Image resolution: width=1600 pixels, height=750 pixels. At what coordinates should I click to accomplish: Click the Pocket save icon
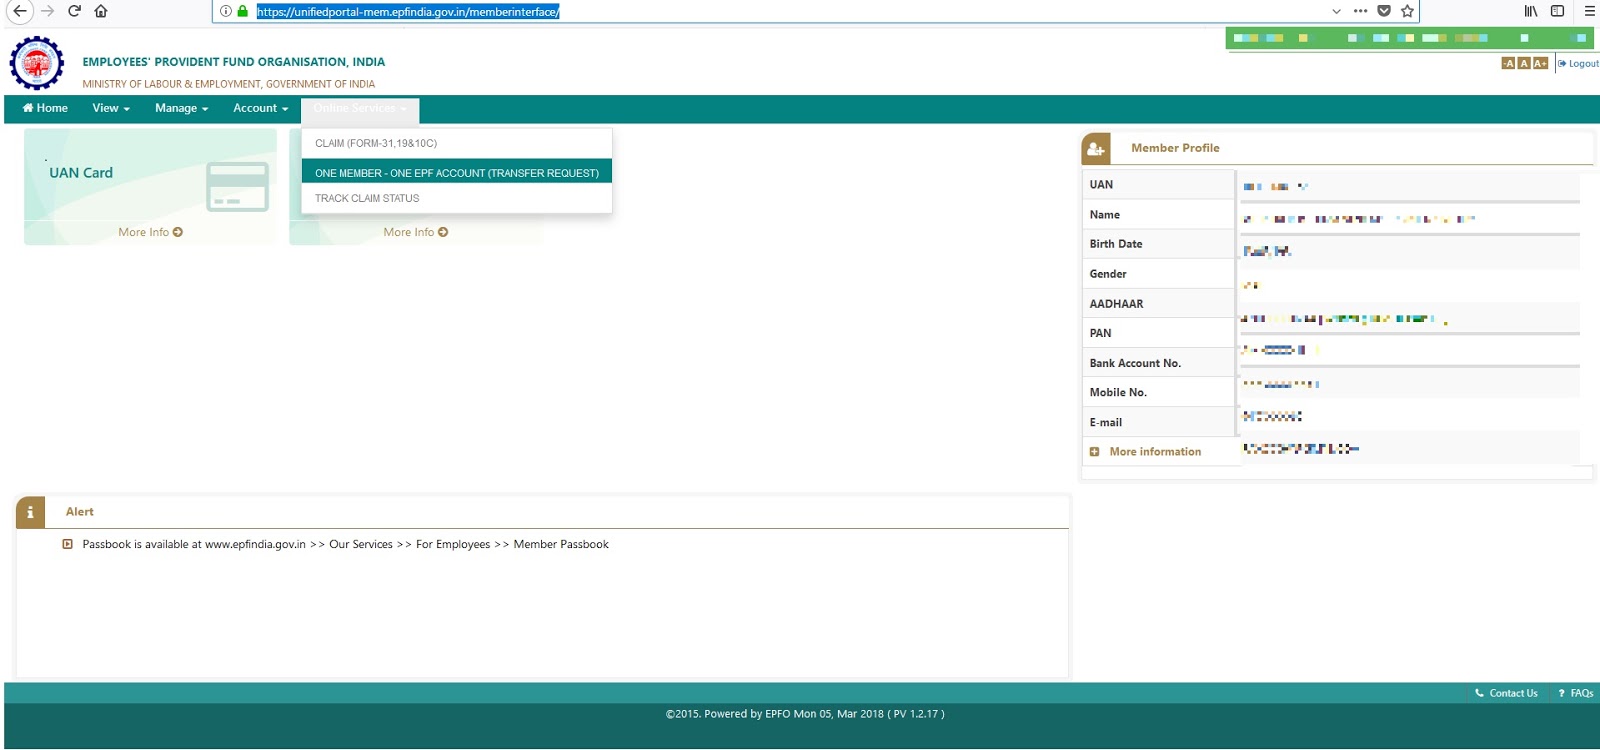(x=1384, y=11)
